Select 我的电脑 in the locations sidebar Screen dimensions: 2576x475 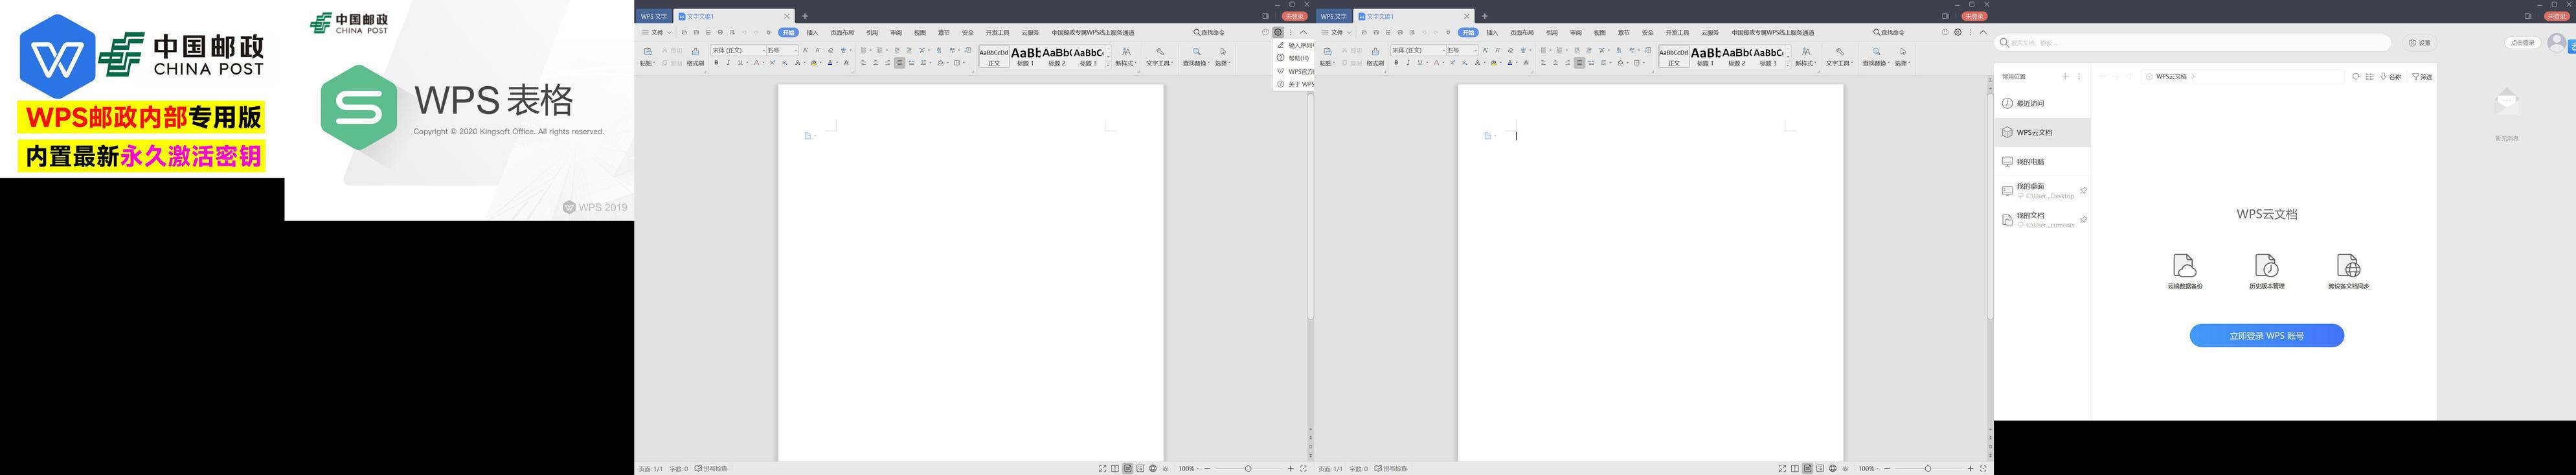[x=2042, y=161]
